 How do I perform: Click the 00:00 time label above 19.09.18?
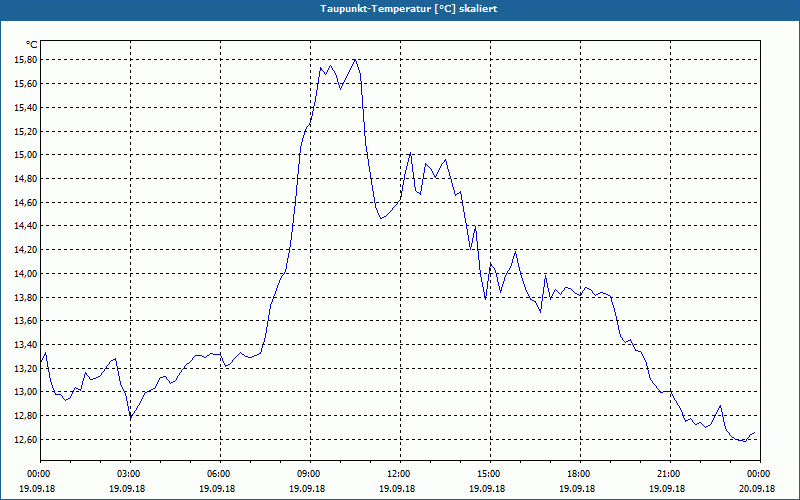coord(40,474)
